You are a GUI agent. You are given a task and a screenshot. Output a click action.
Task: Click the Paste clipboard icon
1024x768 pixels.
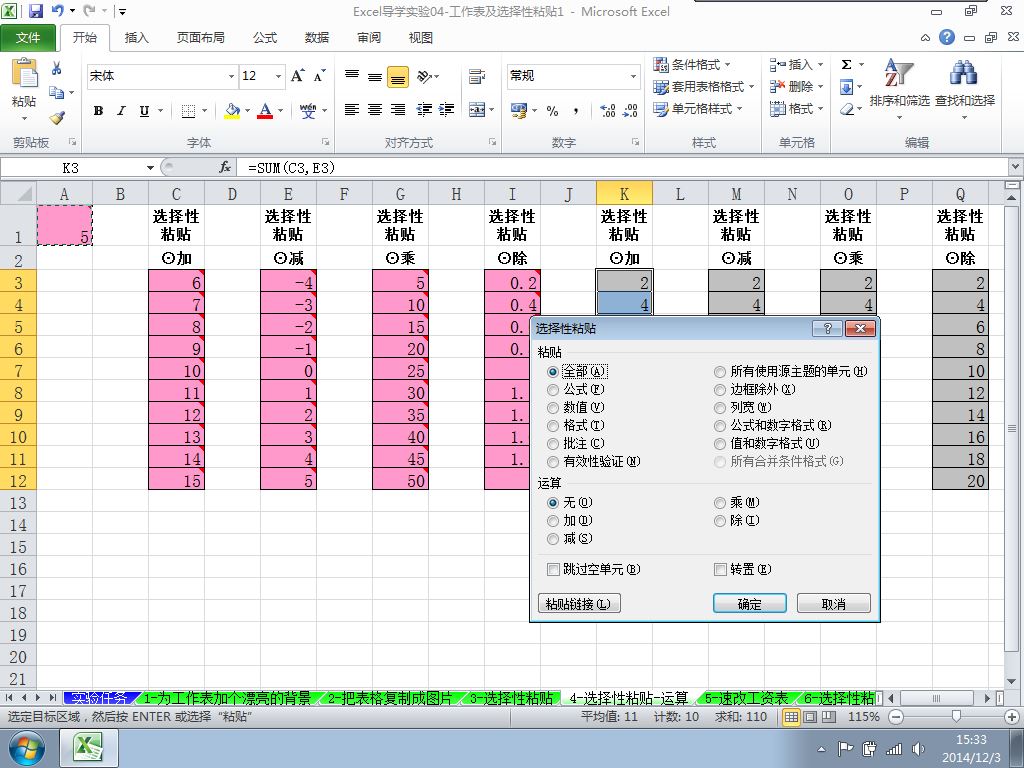(x=24, y=73)
